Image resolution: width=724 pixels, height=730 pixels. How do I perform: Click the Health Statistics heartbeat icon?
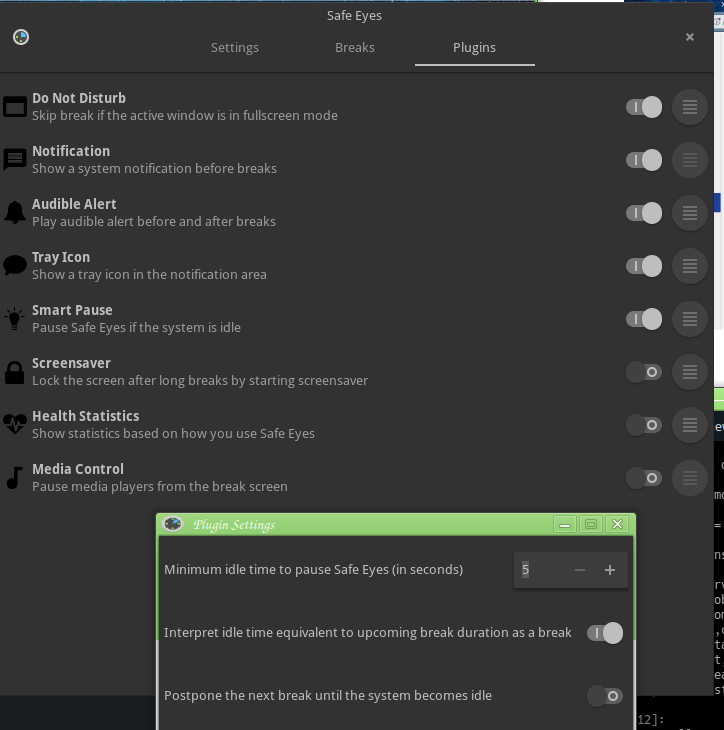click(15, 424)
